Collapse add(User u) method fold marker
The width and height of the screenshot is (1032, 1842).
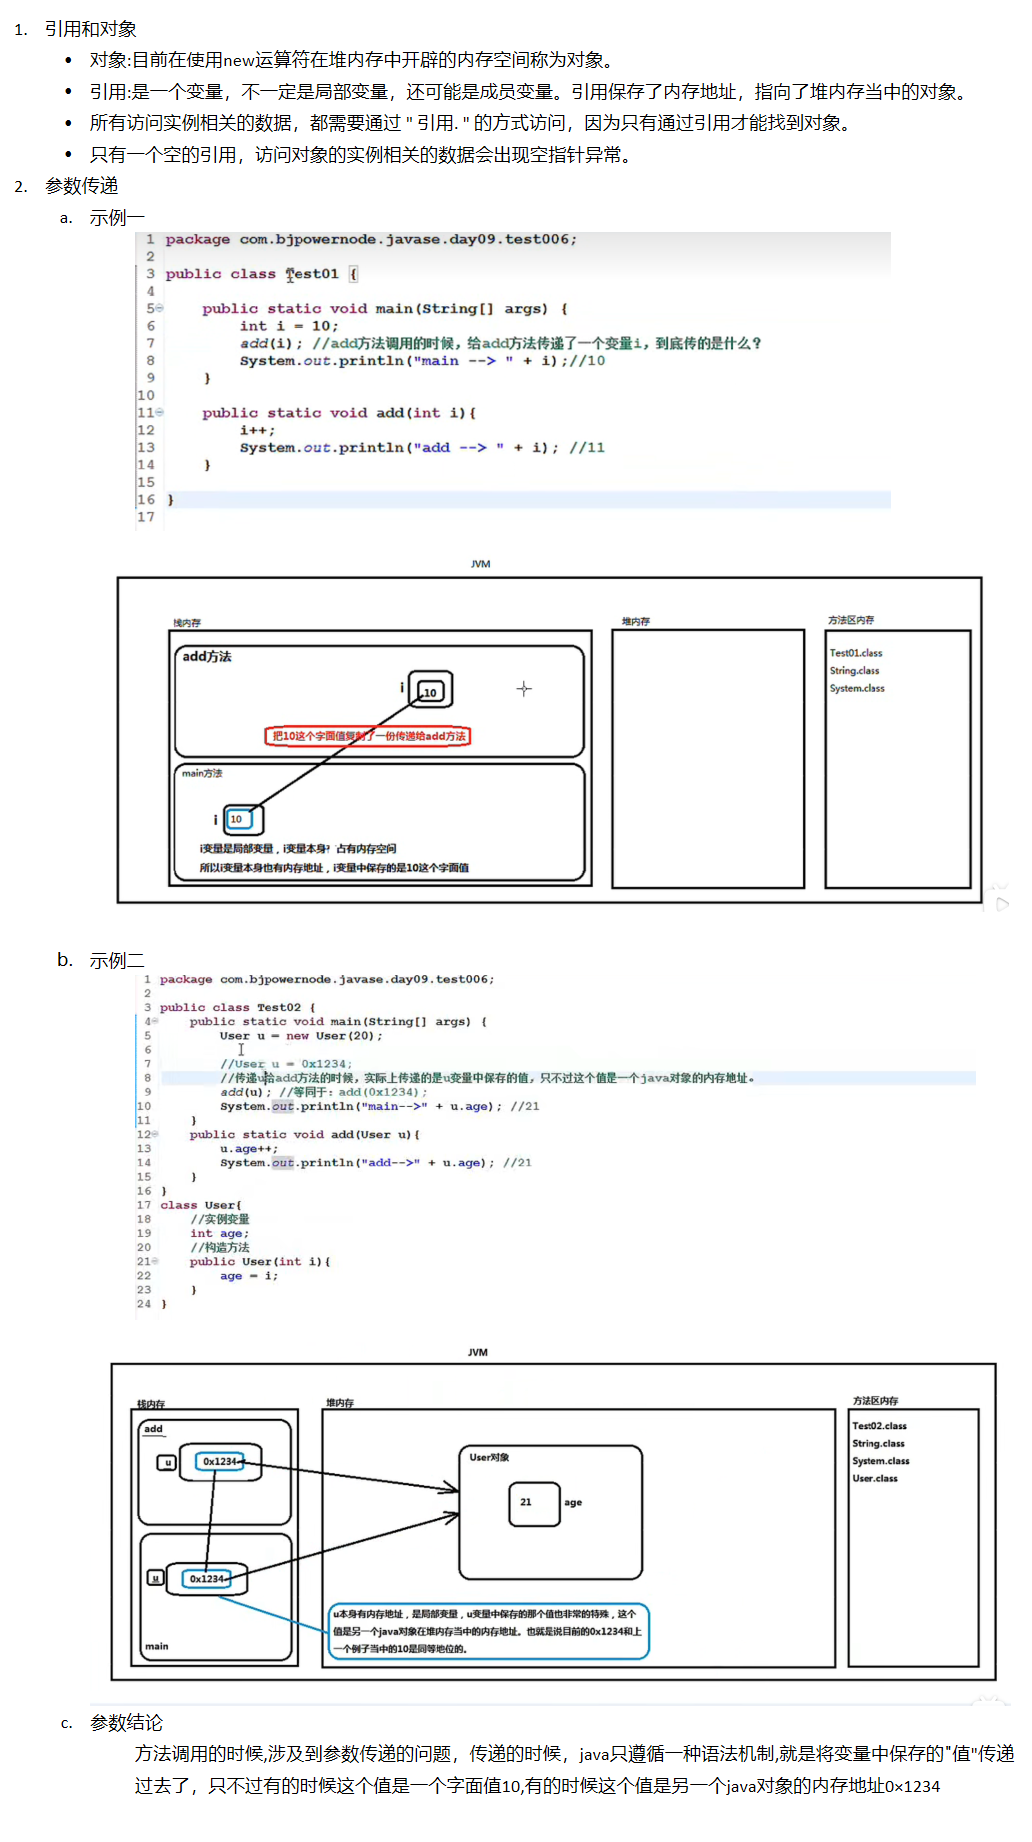pyautogui.click(x=155, y=1134)
